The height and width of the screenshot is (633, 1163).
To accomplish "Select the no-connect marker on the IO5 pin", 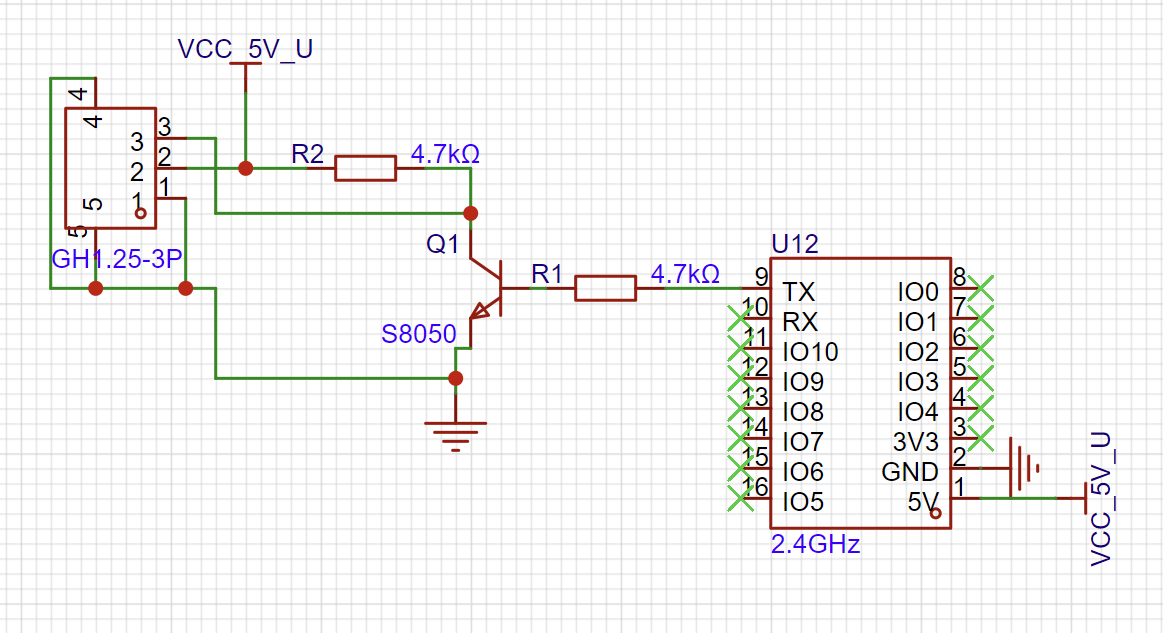I will [741, 497].
